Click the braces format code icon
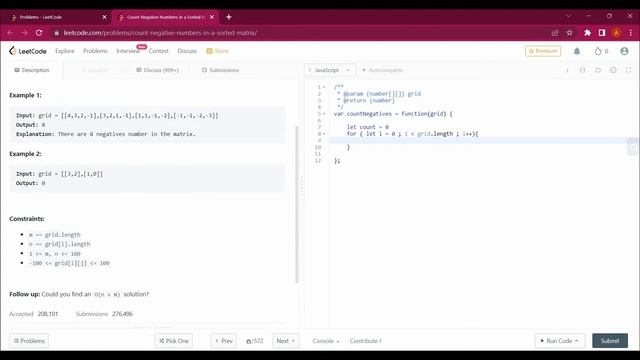640x360 pixels. pyautogui.click(x=582, y=70)
